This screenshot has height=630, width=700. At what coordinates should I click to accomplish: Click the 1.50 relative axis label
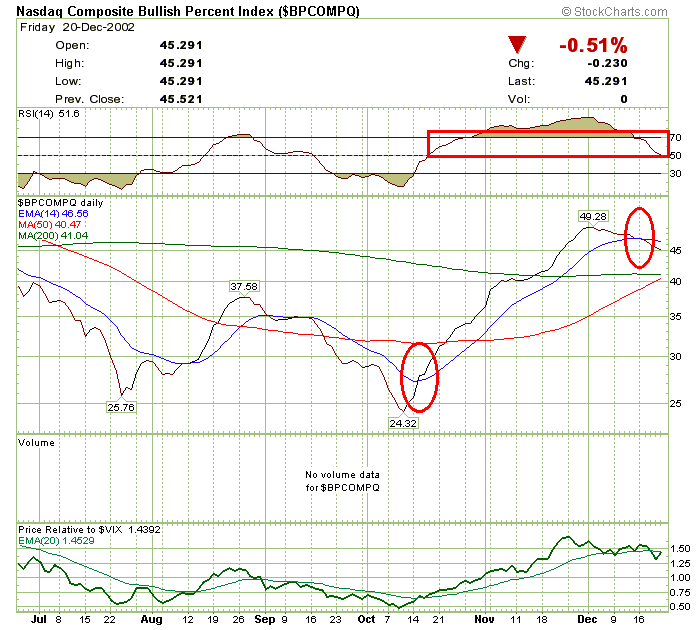click(680, 548)
